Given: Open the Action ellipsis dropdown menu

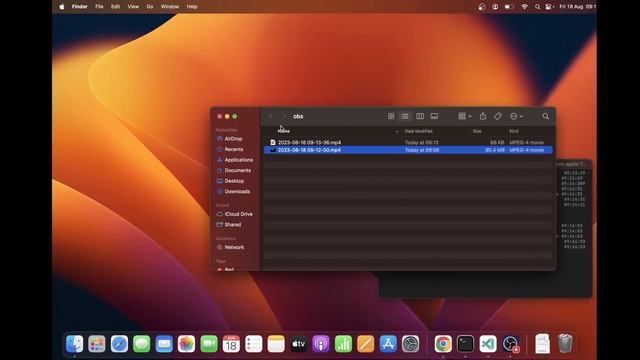Looking at the screenshot, I should (x=516, y=116).
